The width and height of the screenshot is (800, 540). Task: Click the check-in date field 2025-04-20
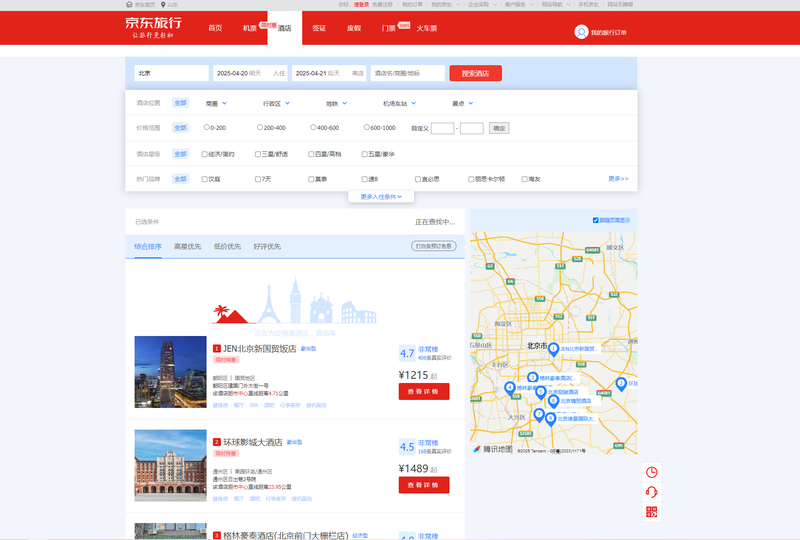(x=251, y=73)
